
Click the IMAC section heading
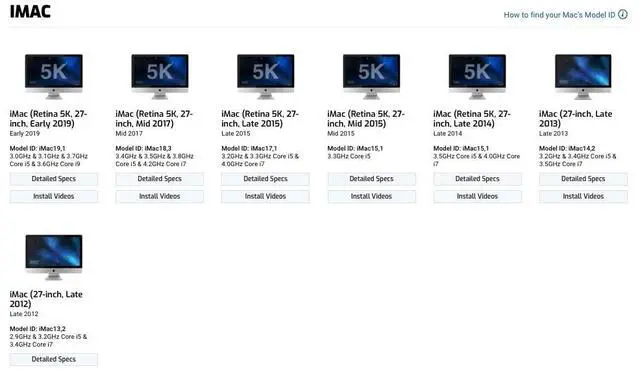tap(30, 11)
